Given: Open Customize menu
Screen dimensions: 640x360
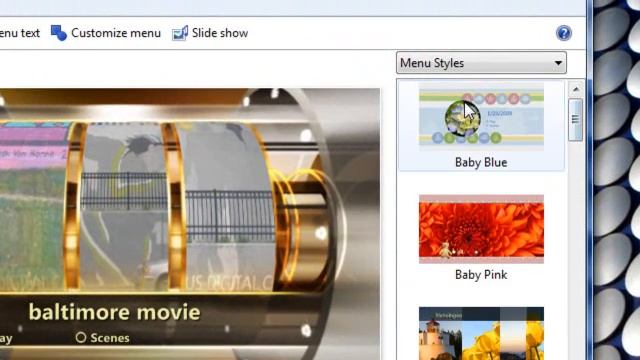Looking at the screenshot, I should 106,33.
